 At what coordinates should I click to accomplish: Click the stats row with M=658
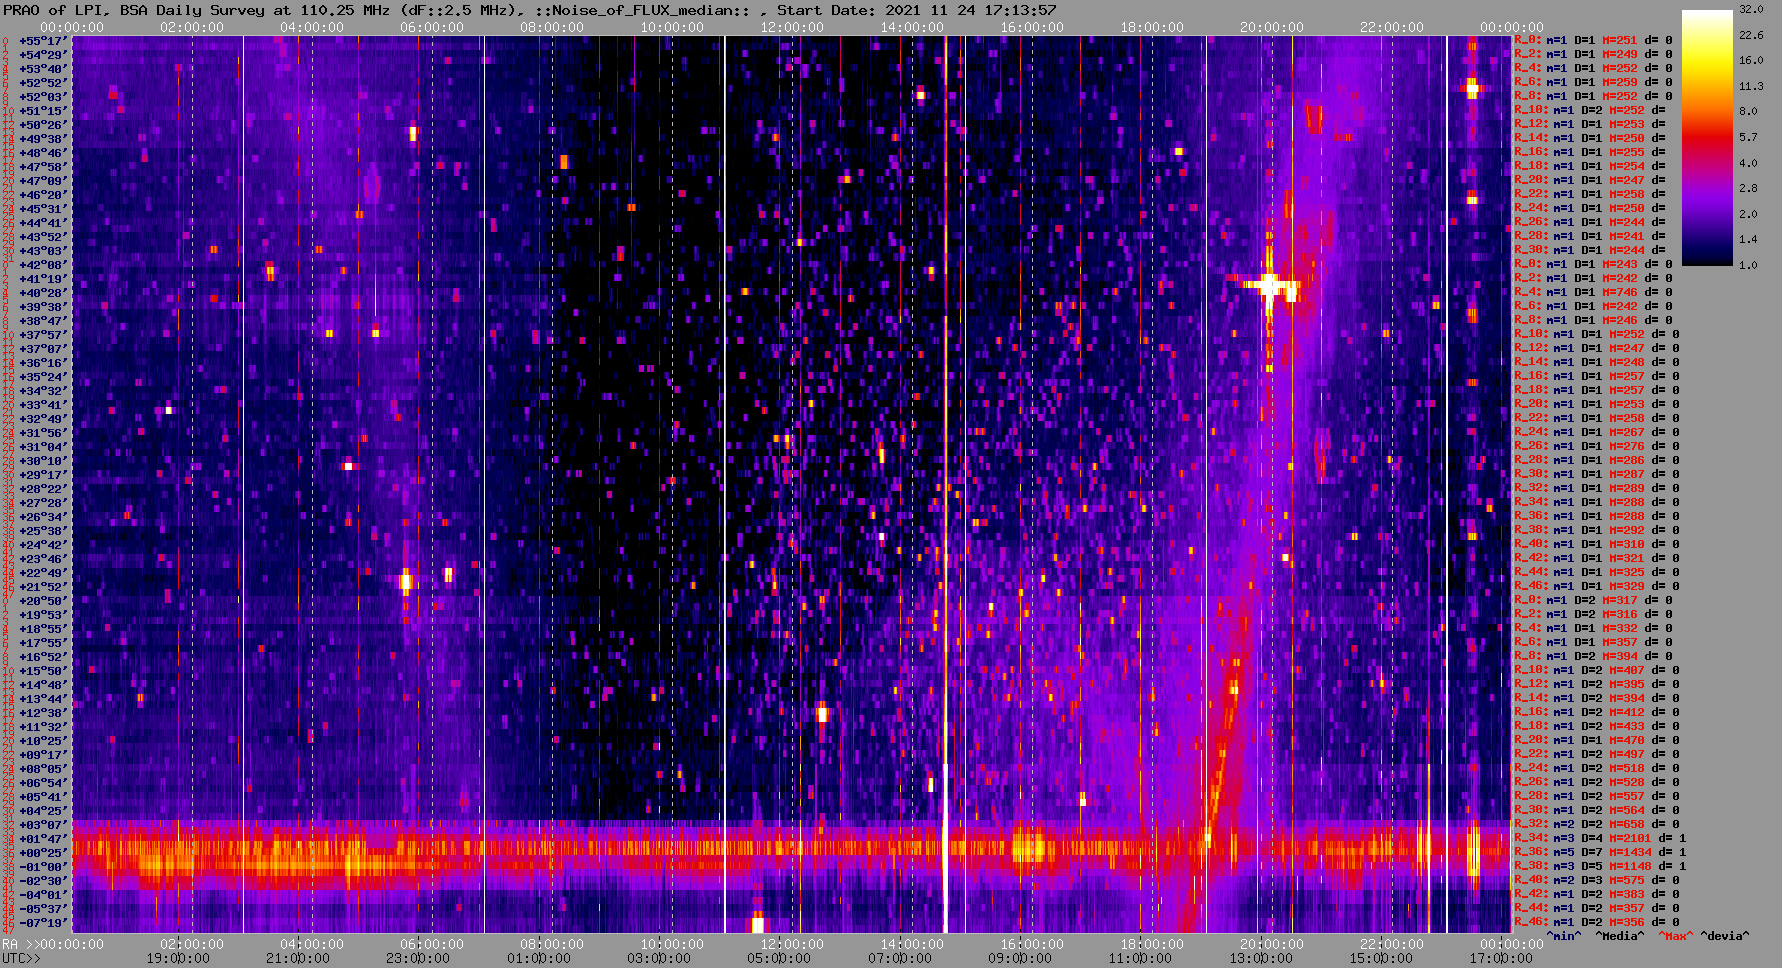(1597, 824)
